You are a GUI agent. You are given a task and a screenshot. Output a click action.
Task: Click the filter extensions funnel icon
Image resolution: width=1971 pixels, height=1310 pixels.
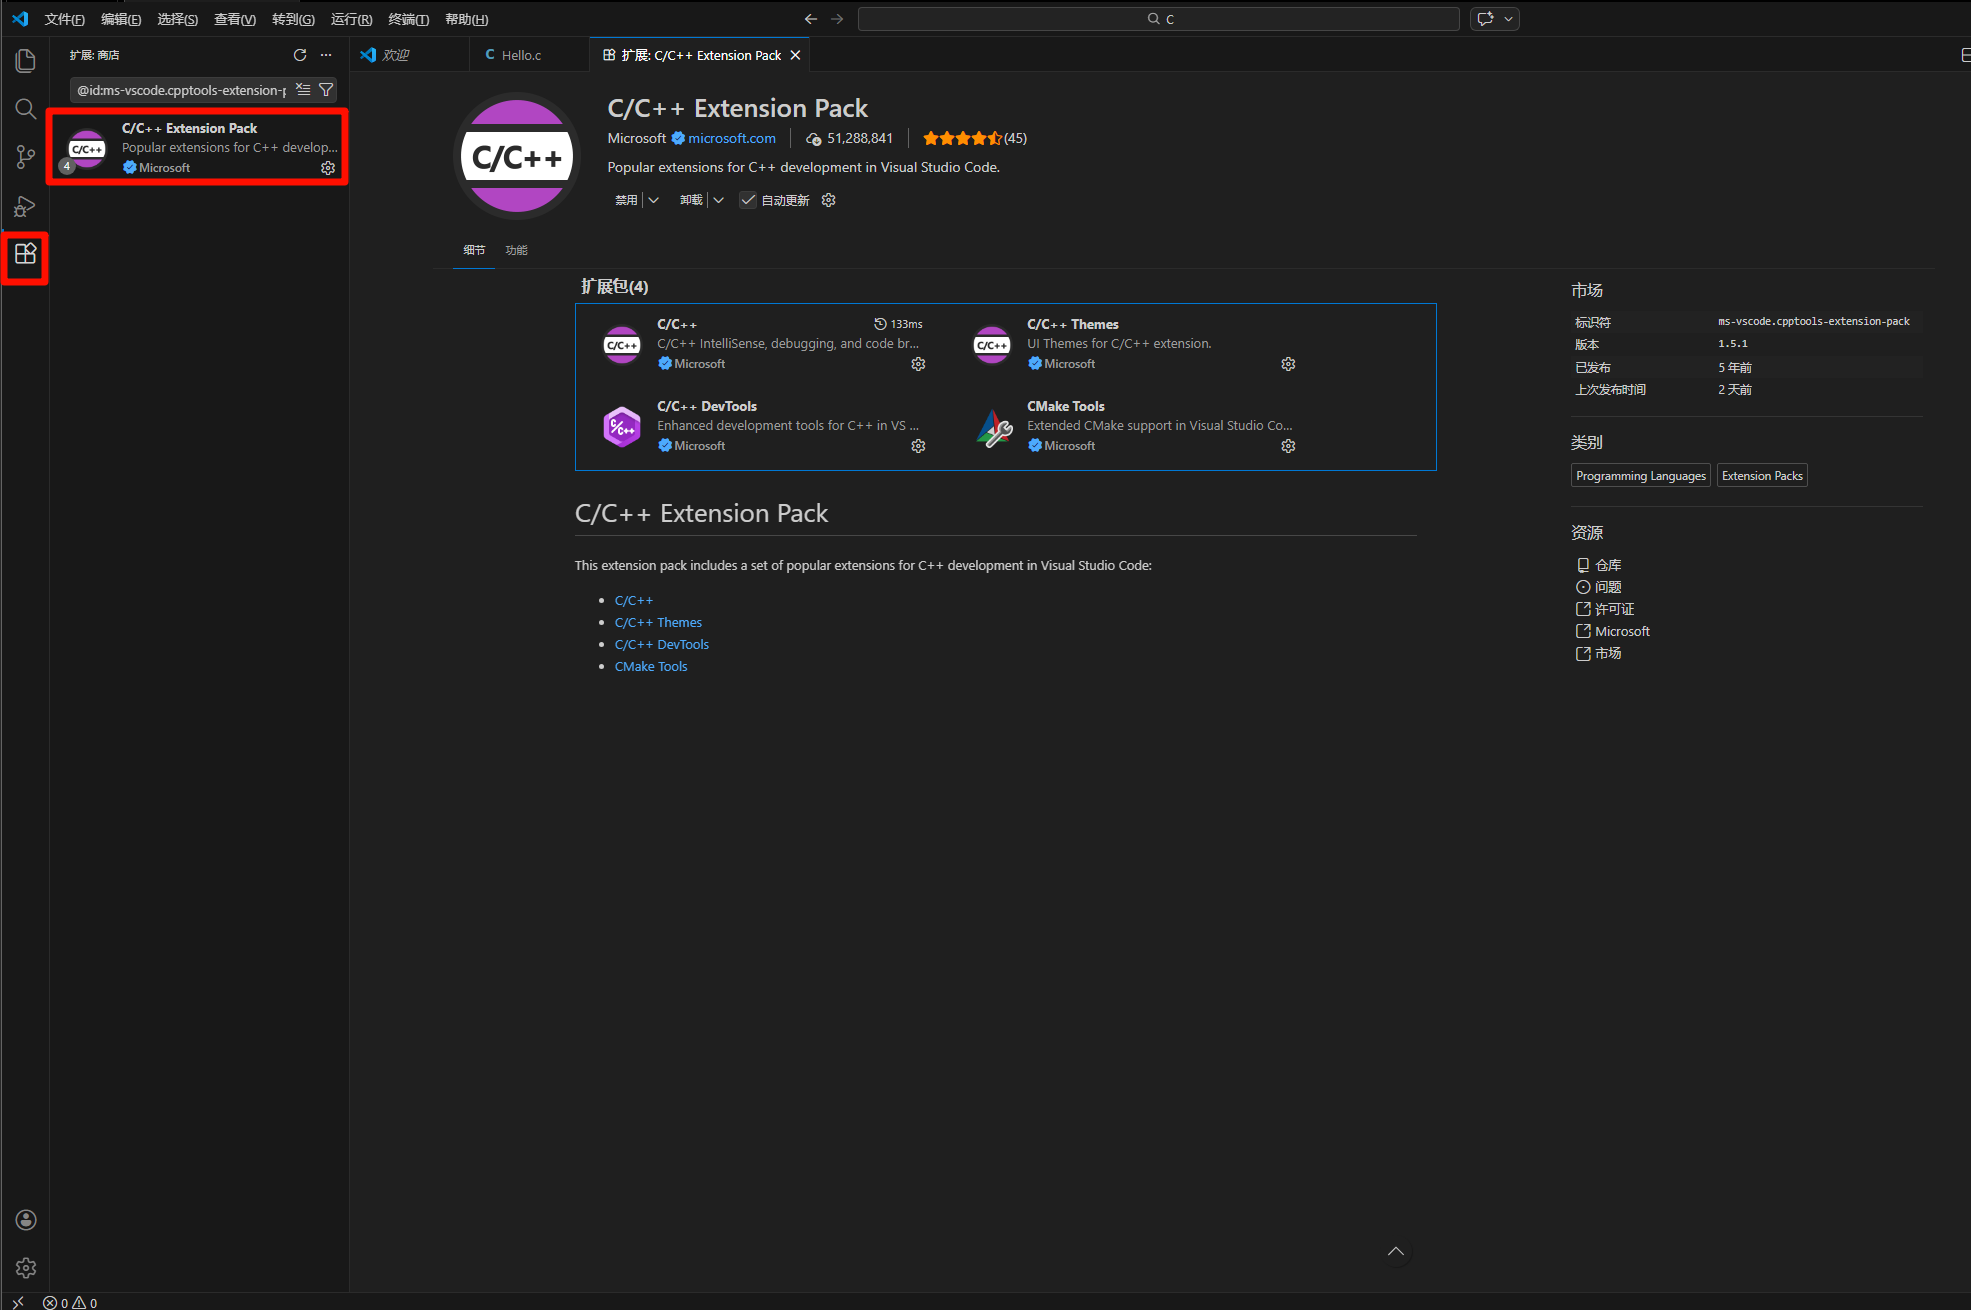326,90
